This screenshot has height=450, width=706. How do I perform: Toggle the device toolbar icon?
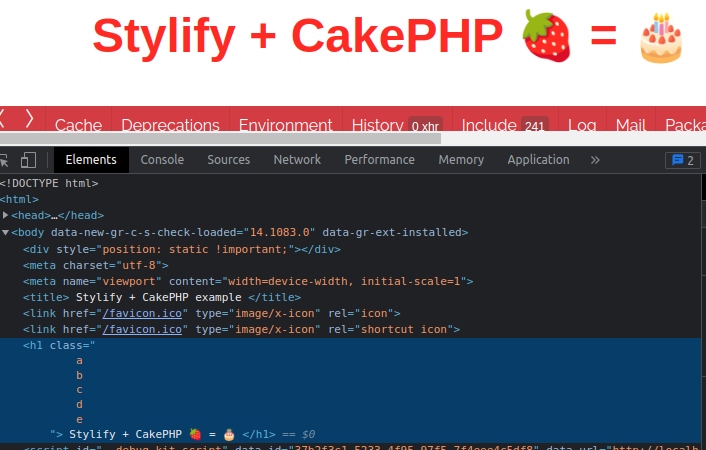point(28,160)
